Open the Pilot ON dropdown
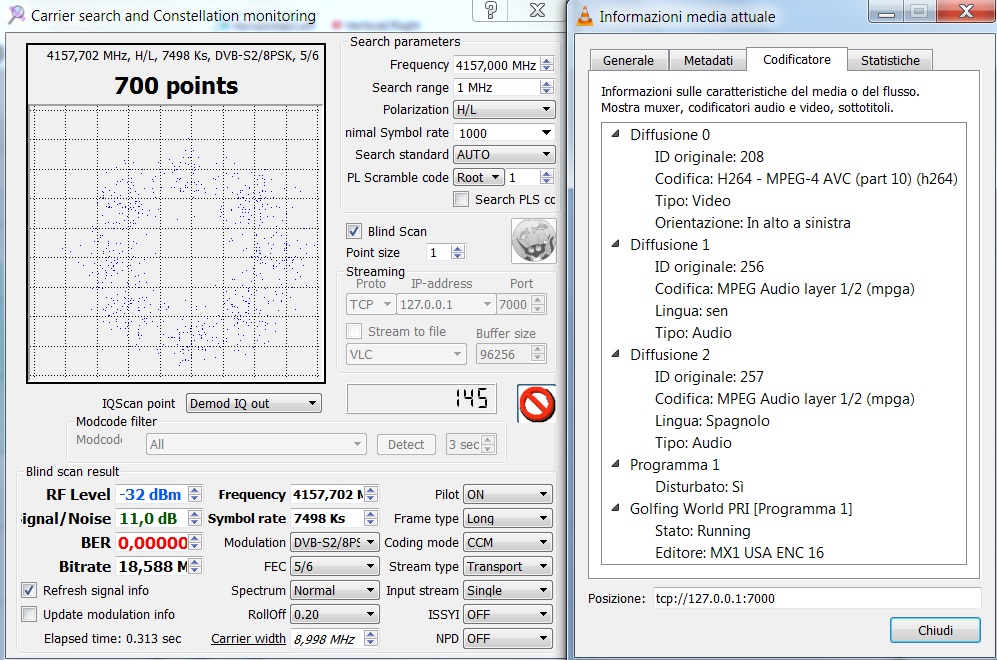 coord(507,494)
